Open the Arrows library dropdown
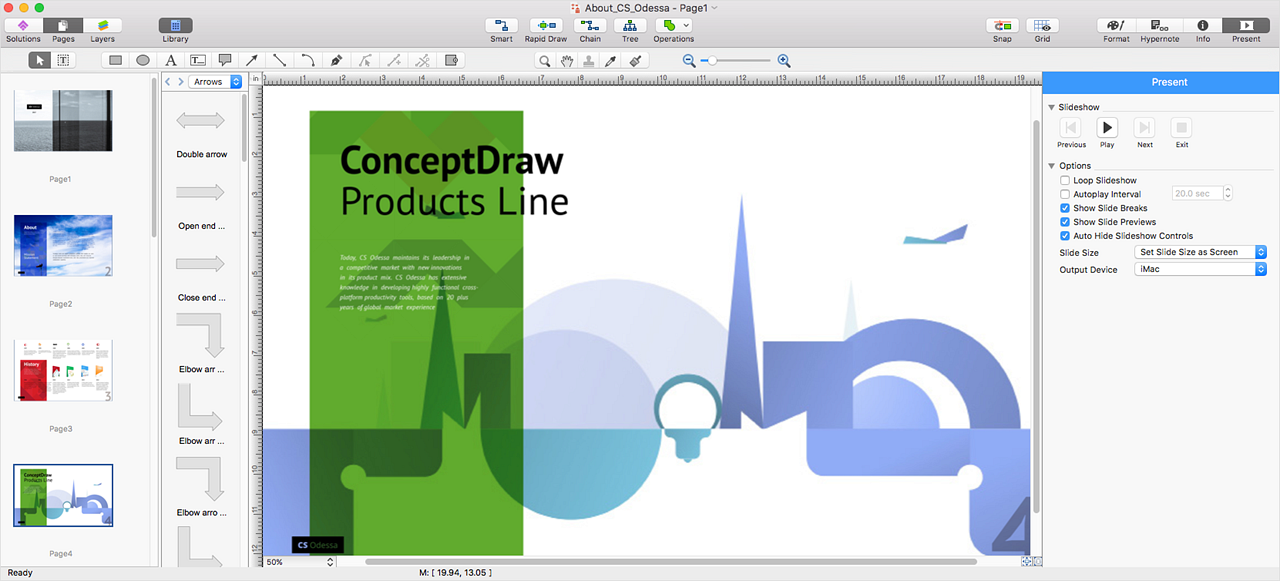1280x581 pixels. 216,82
